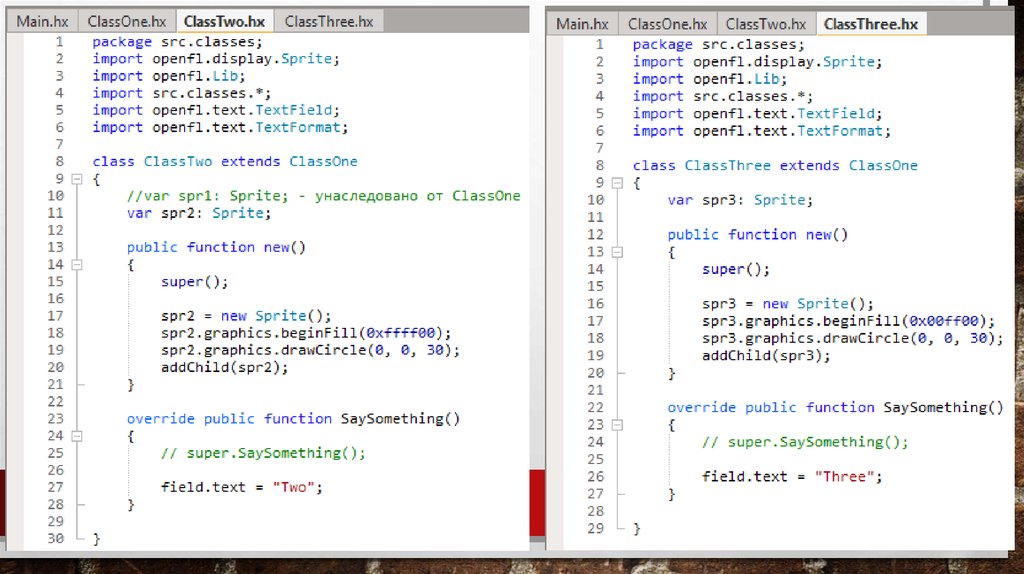This screenshot has height=574, width=1024.
Task: Select ClassTwo.hx tab in right pane
Action: point(765,24)
